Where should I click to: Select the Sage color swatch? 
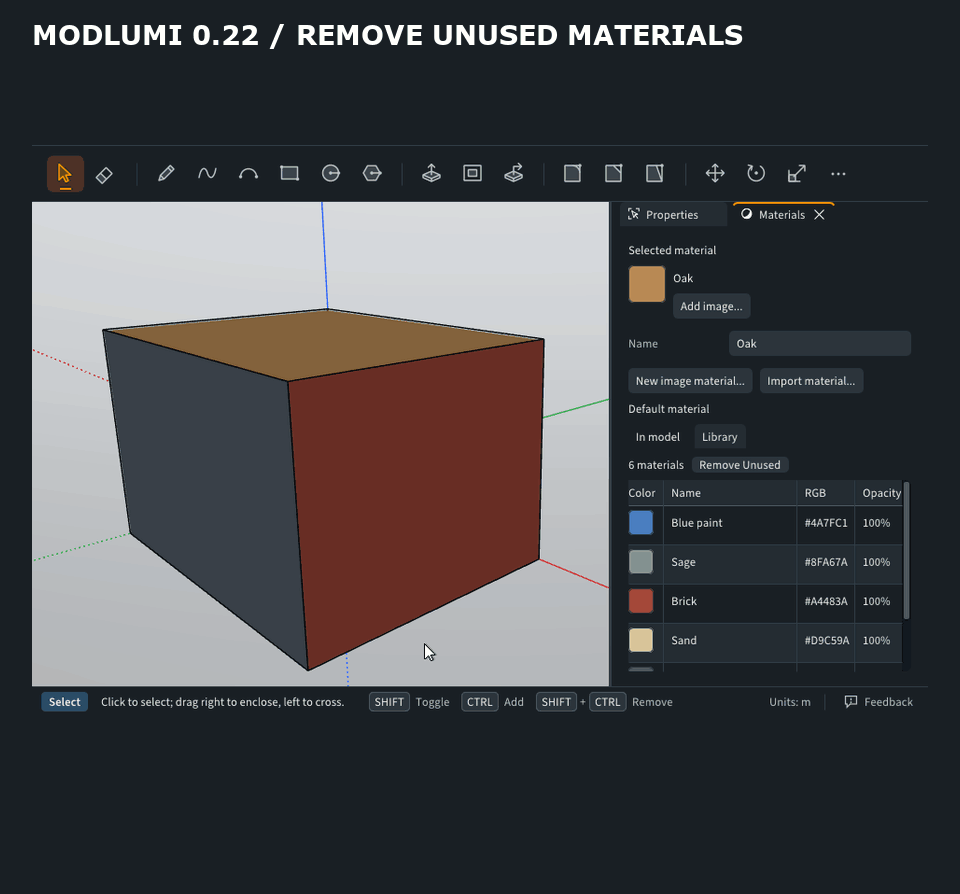coord(640,562)
